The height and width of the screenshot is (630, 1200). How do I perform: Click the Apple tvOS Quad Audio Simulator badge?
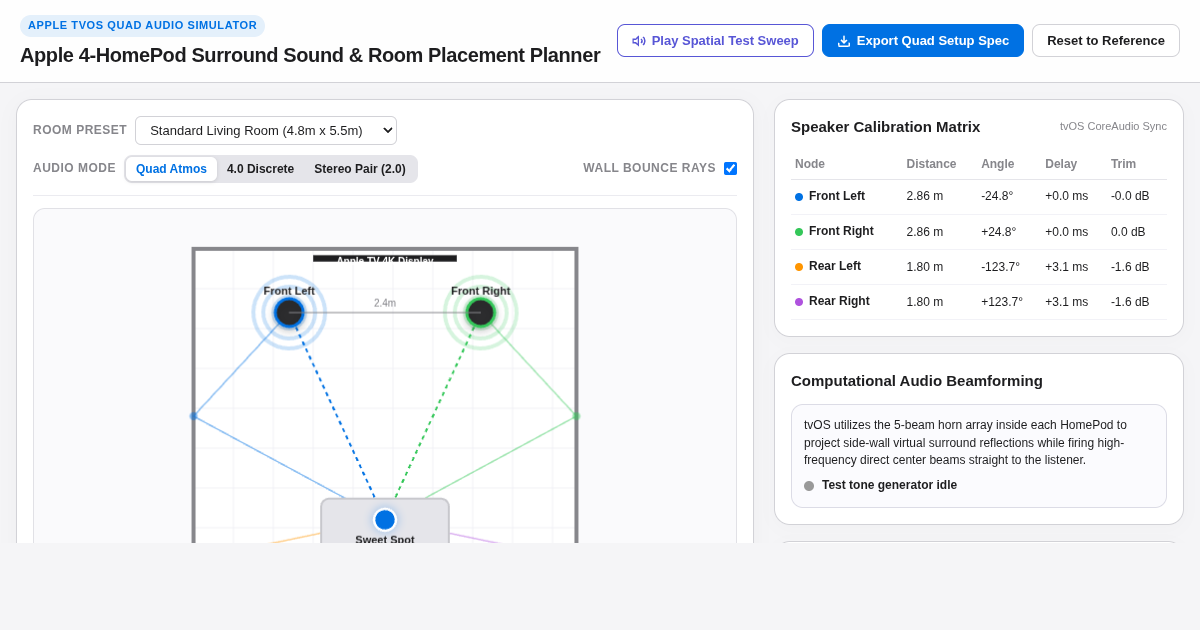(142, 26)
